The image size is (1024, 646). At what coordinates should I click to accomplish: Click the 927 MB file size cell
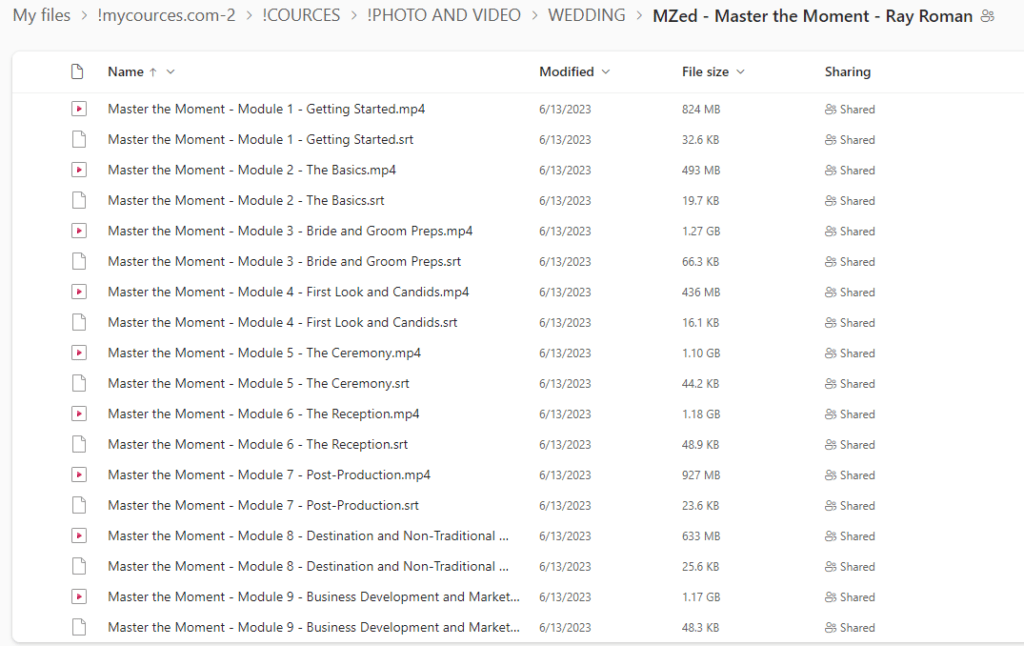pyautogui.click(x=701, y=475)
